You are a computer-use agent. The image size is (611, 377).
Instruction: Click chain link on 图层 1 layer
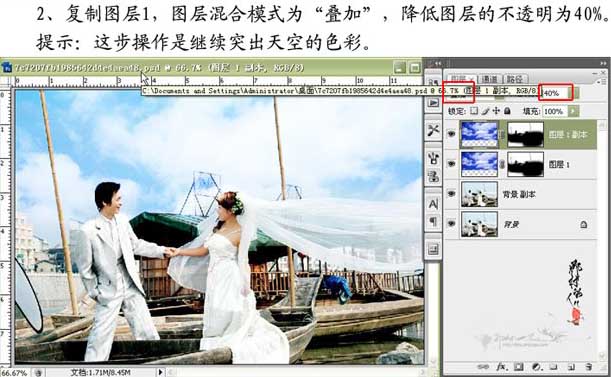click(502, 165)
